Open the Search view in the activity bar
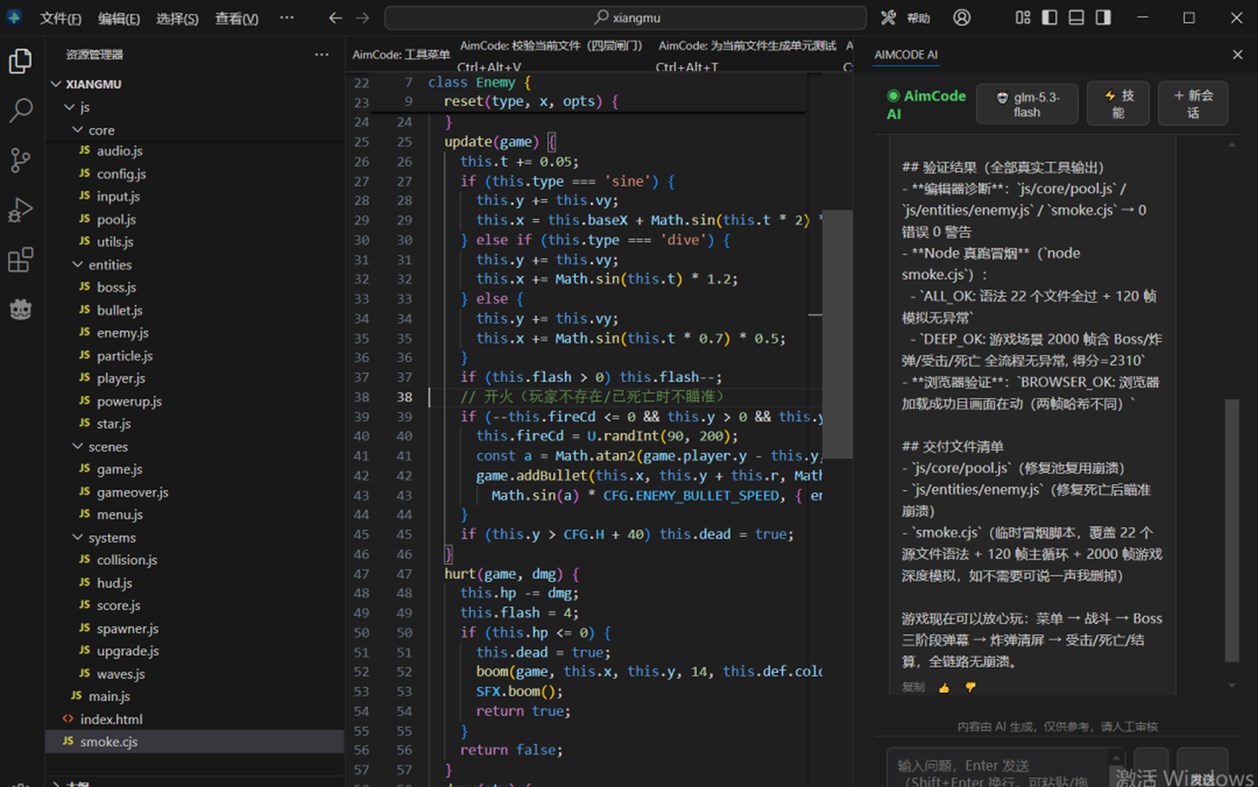The width and height of the screenshot is (1258, 787). click(x=20, y=110)
